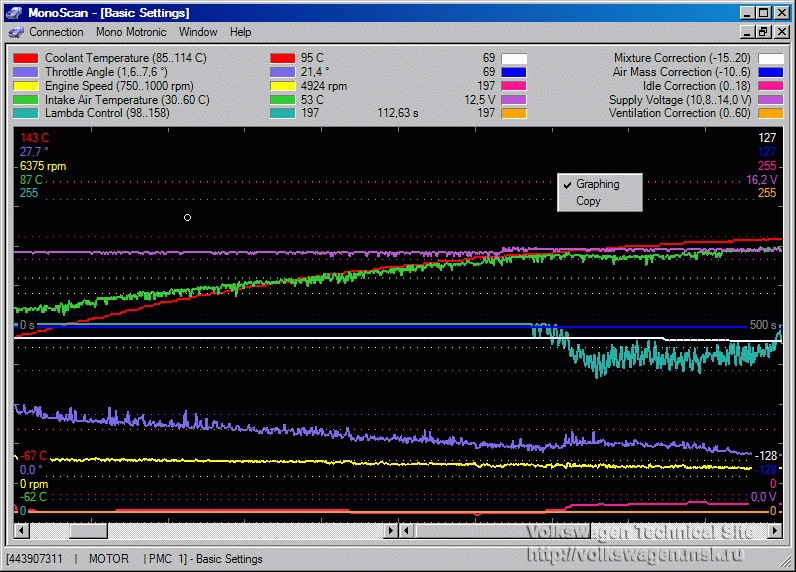Click the 500 s time axis label
796x572 pixels.
tap(763, 325)
